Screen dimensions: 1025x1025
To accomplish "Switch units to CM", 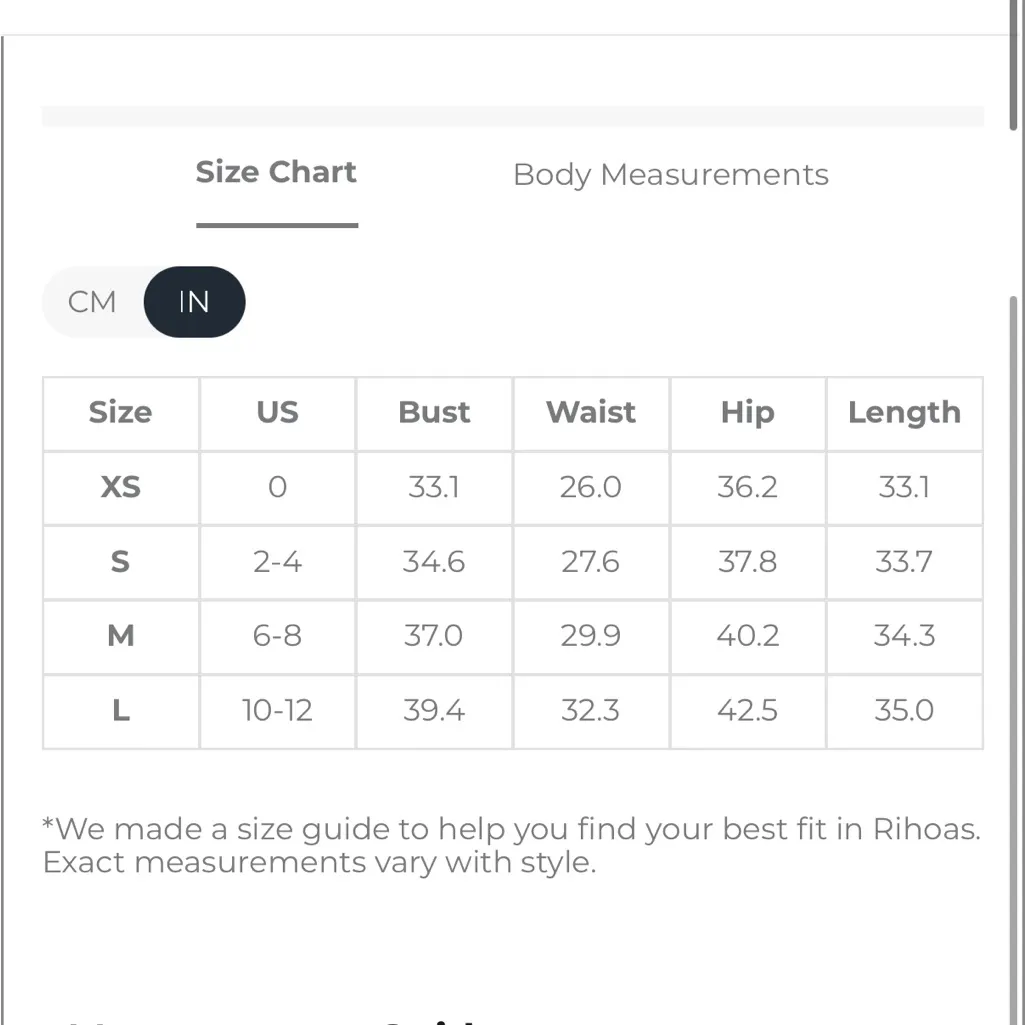I will 92,302.
